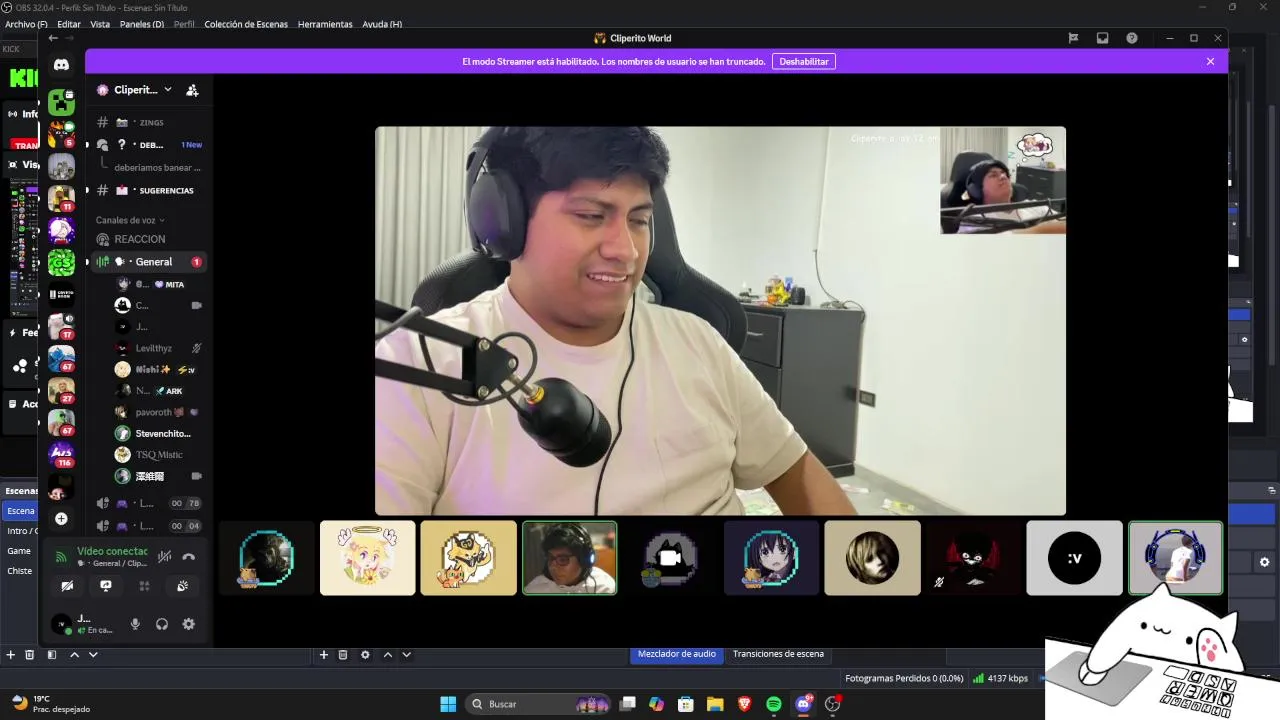Open the SUGERENCIAS text channel
Image resolution: width=1280 pixels, height=720 pixels.
pyautogui.click(x=148, y=190)
